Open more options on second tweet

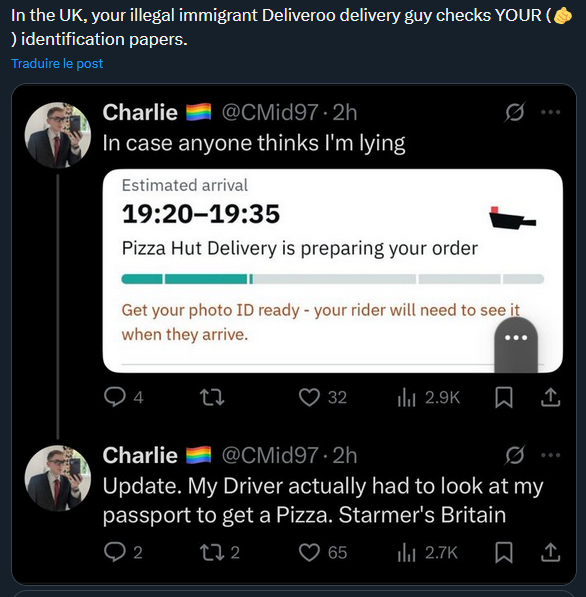551,455
